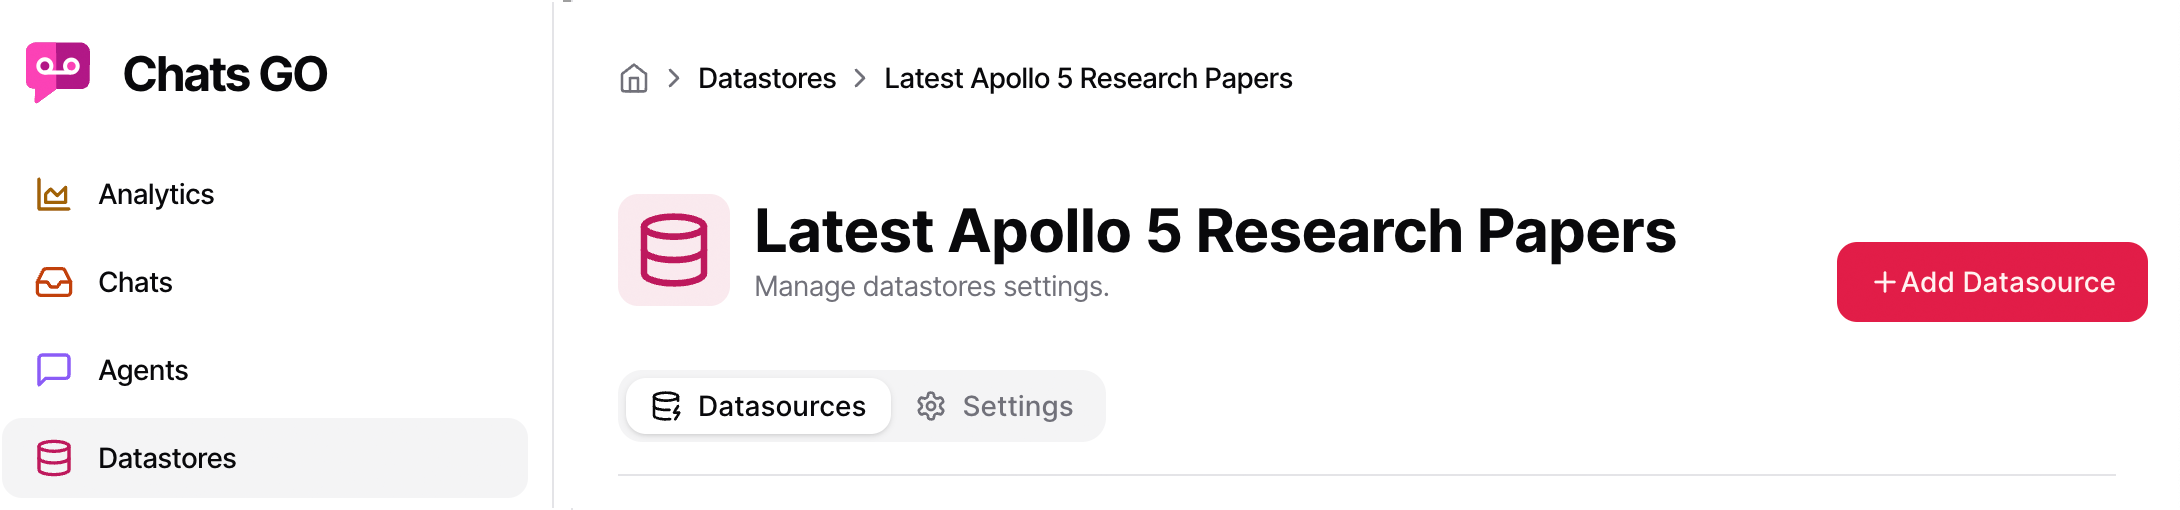
Task: Click the Agents speech bubble icon
Action: 53,370
